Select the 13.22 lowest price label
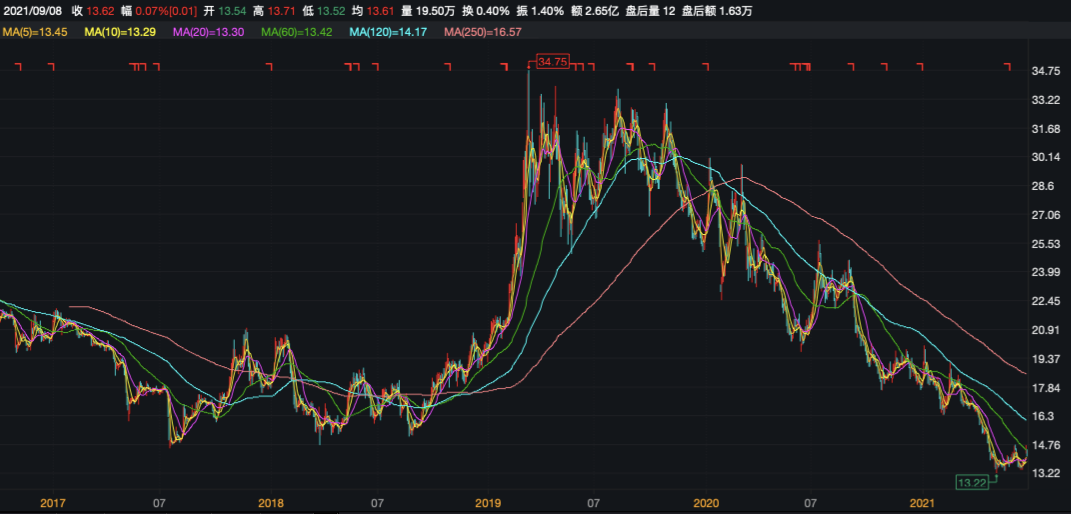This screenshot has width=1071, height=514. point(972,482)
